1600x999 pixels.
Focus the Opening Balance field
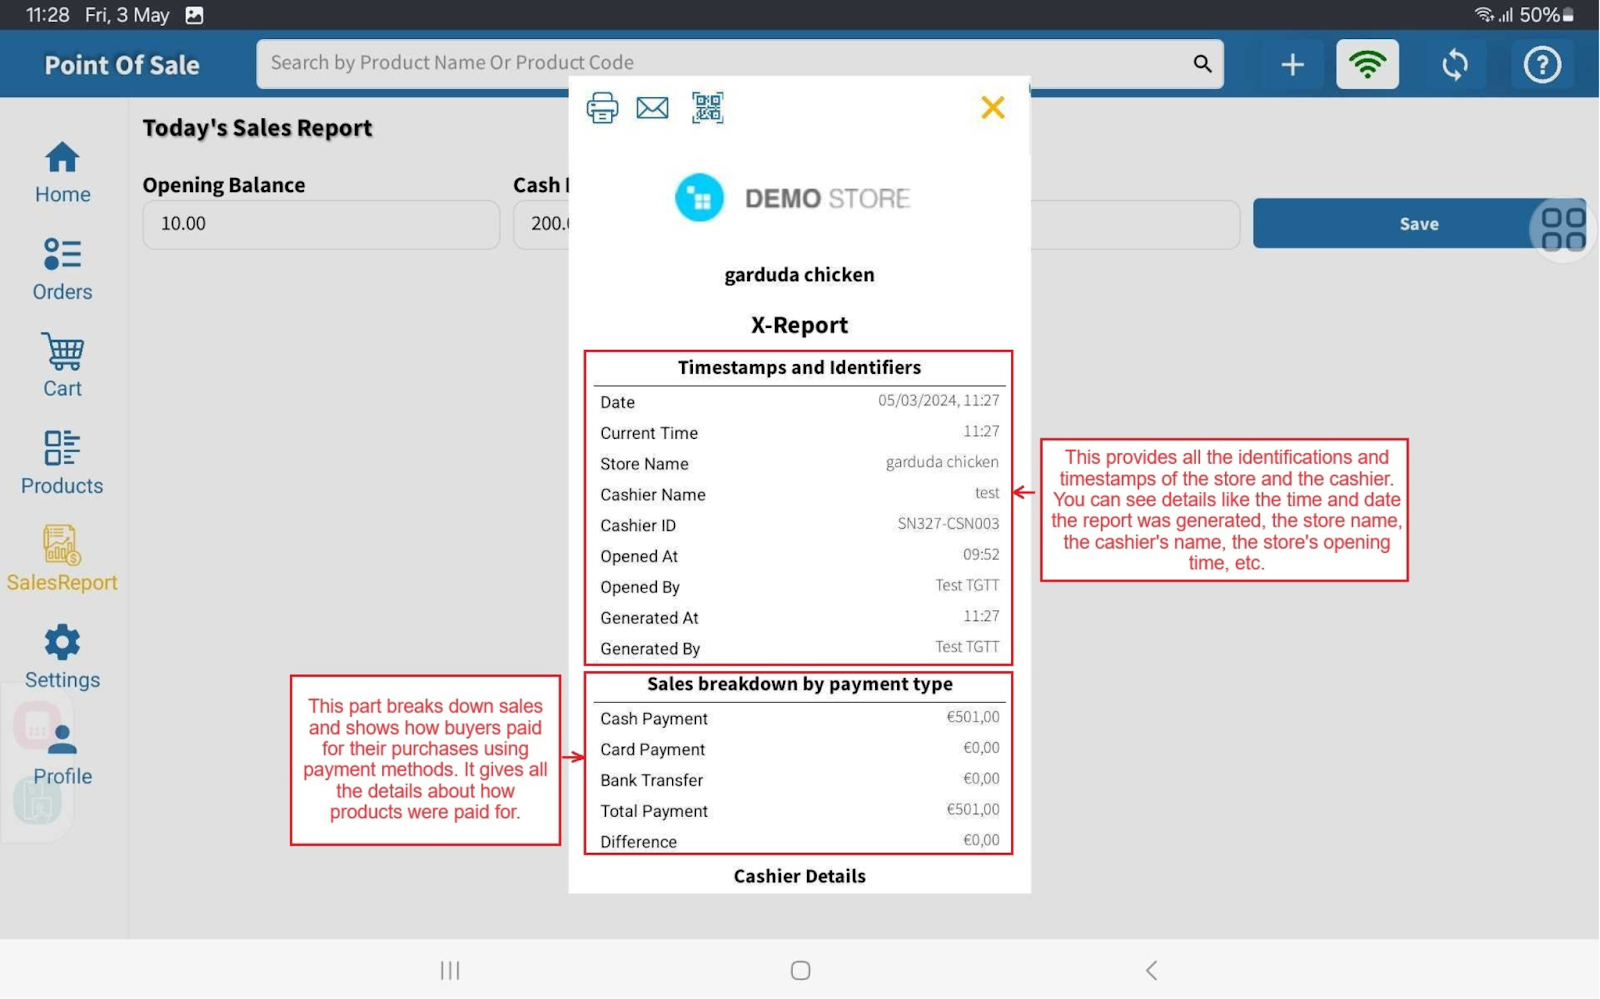pos(320,224)
